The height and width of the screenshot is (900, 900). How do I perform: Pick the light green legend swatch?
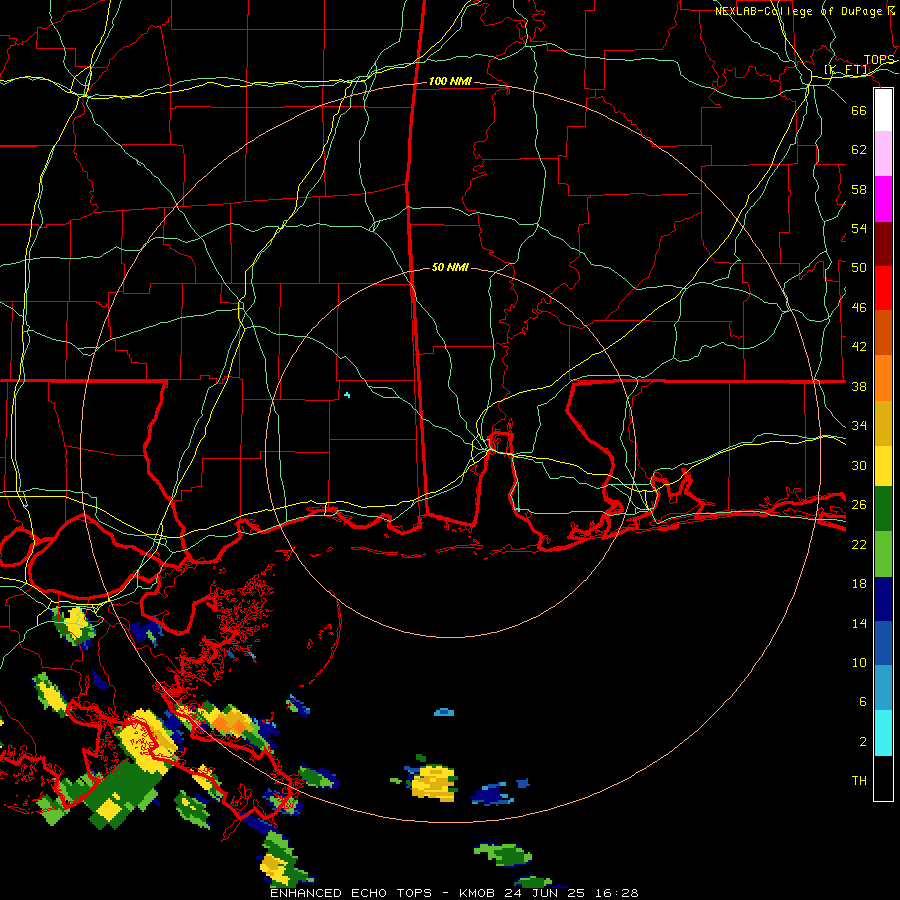tap(883, 554)
